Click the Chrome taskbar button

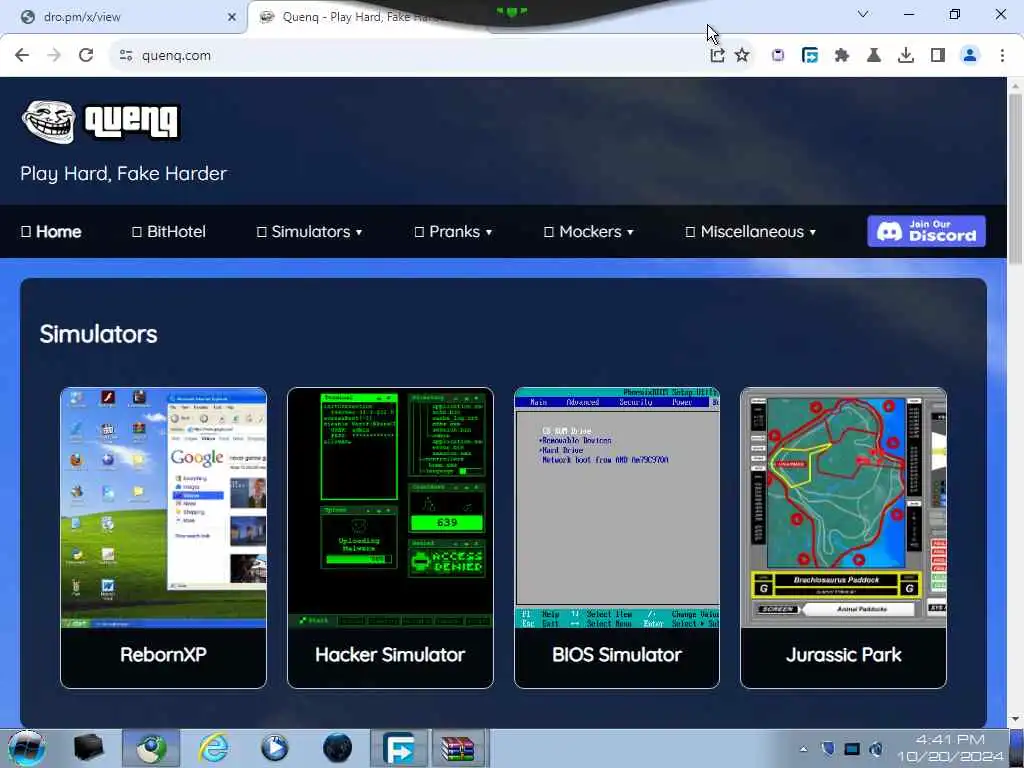151,748
